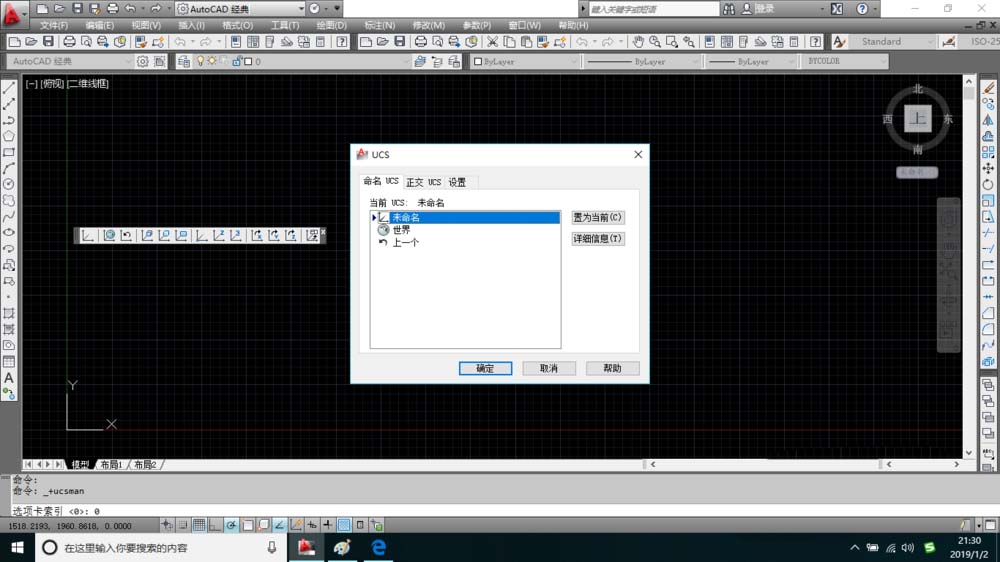1000x562 pixels.
Task: Select the Multiline Text A tool
Action: (x=9, y=378)
